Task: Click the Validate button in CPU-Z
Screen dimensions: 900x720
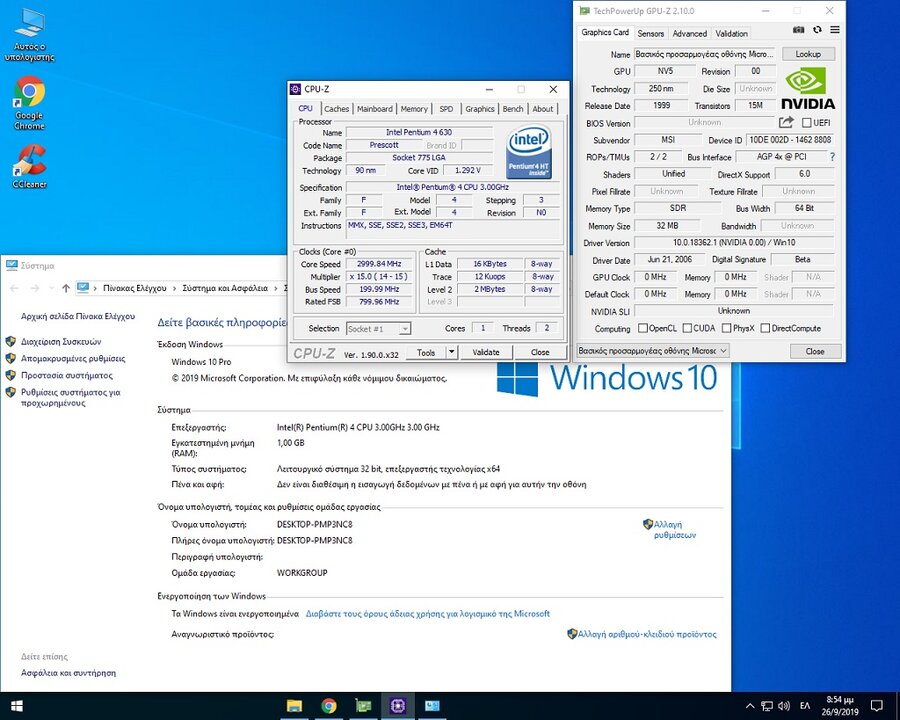Action: click(486, 352)
